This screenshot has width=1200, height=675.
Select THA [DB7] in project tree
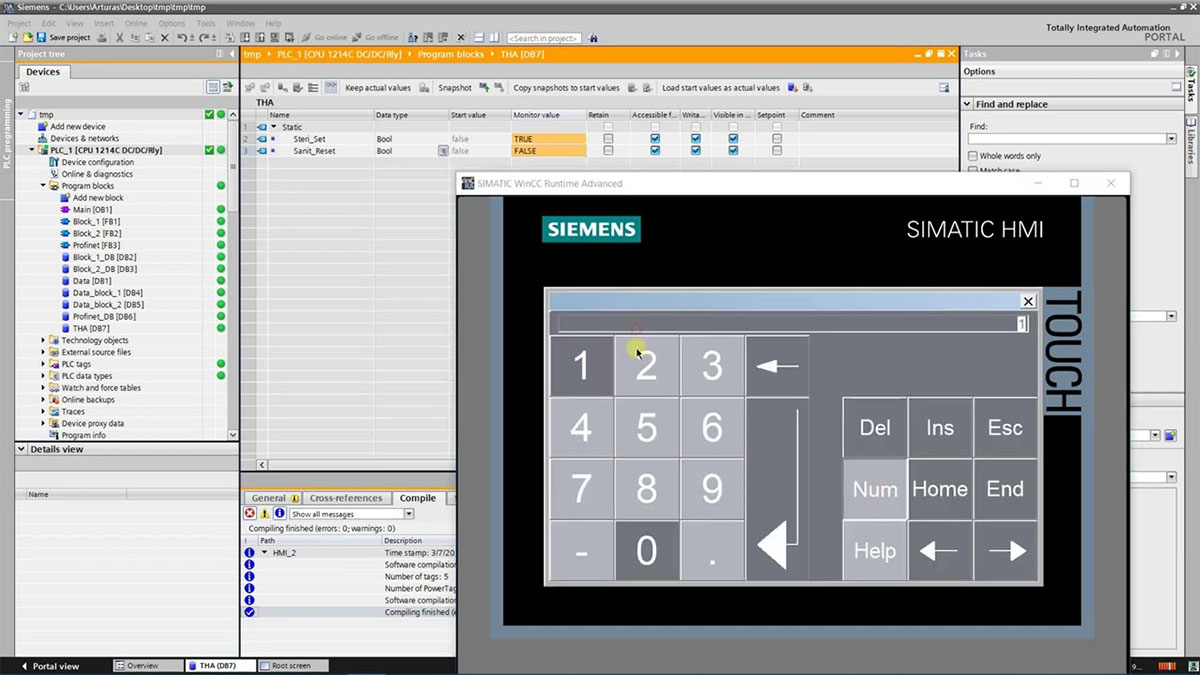[91, 328]
